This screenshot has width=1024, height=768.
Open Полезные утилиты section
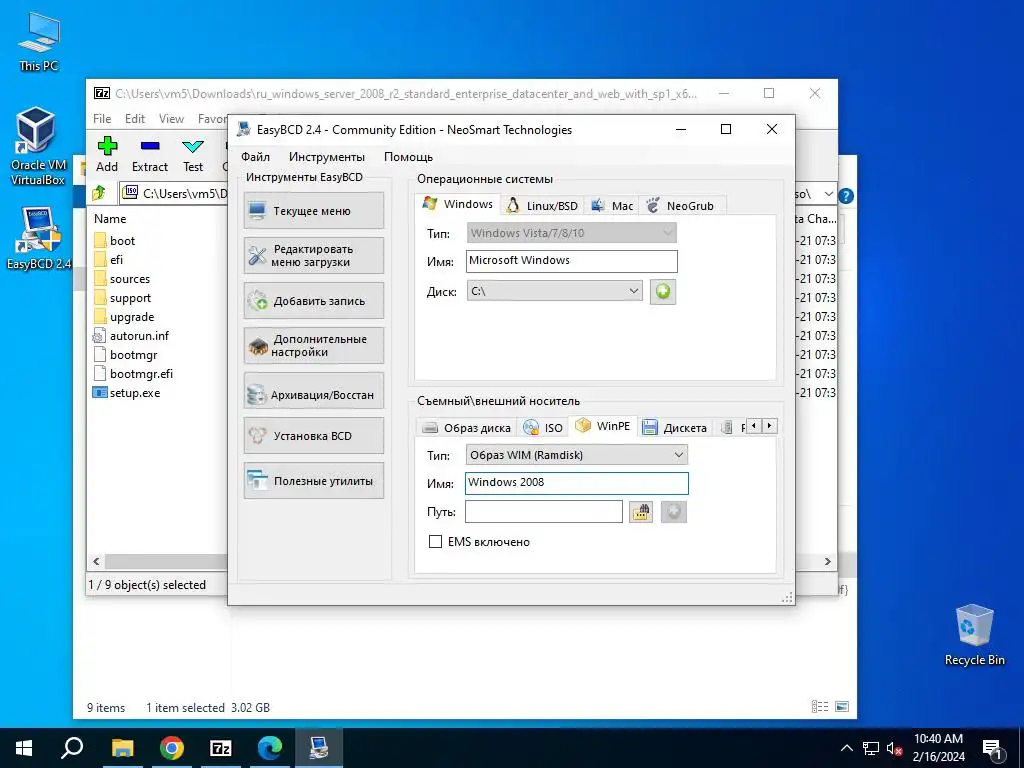(x=313, y=481)
